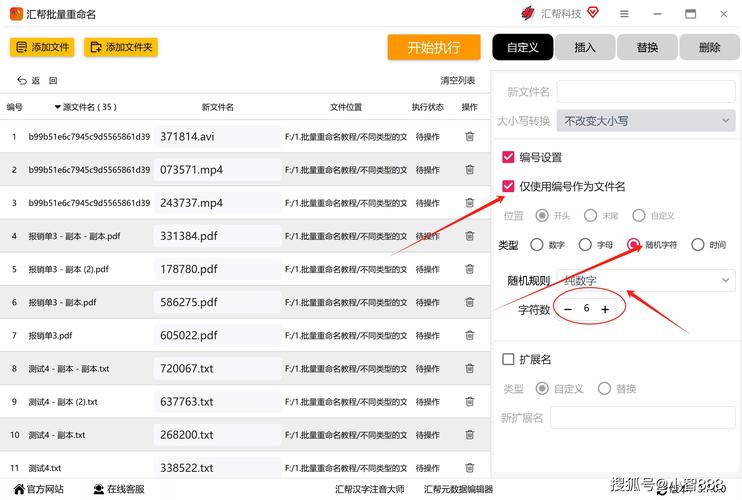Click 清空列表 link

[458, 80]
